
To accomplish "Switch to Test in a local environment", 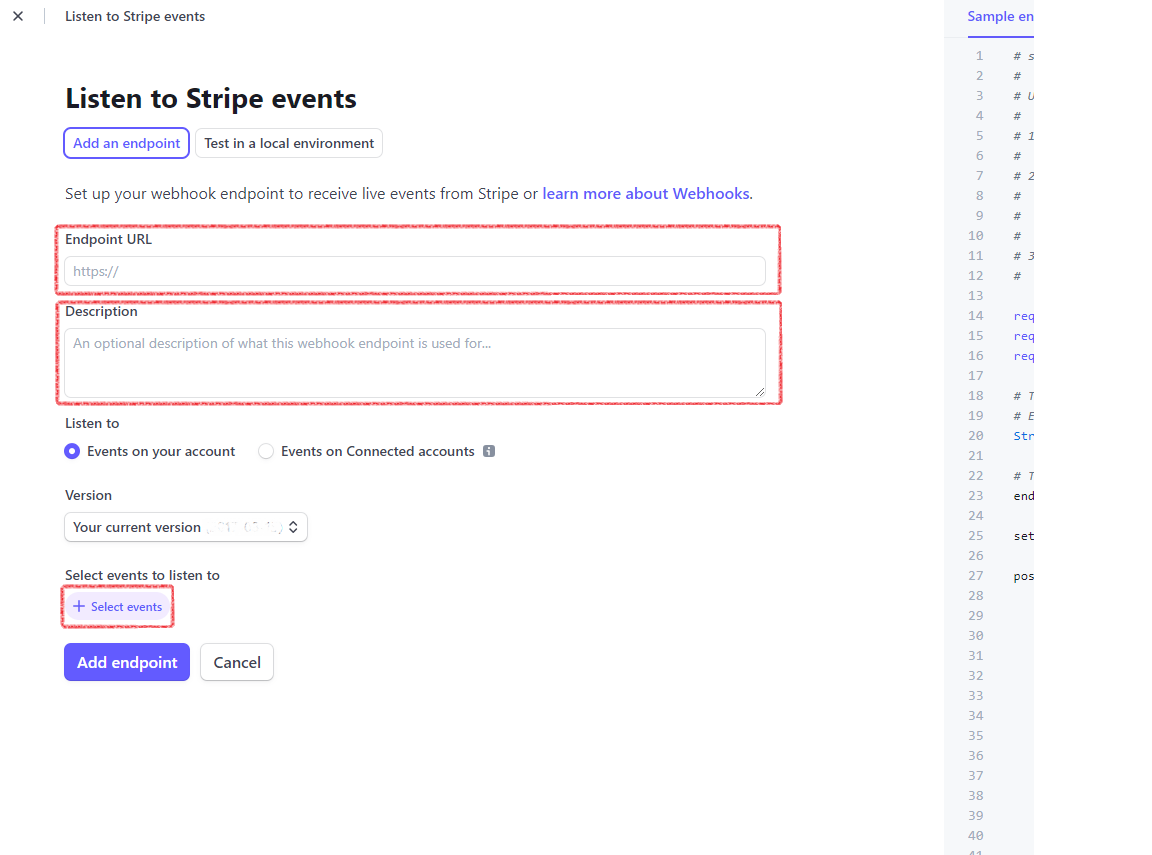I will 289,143.
